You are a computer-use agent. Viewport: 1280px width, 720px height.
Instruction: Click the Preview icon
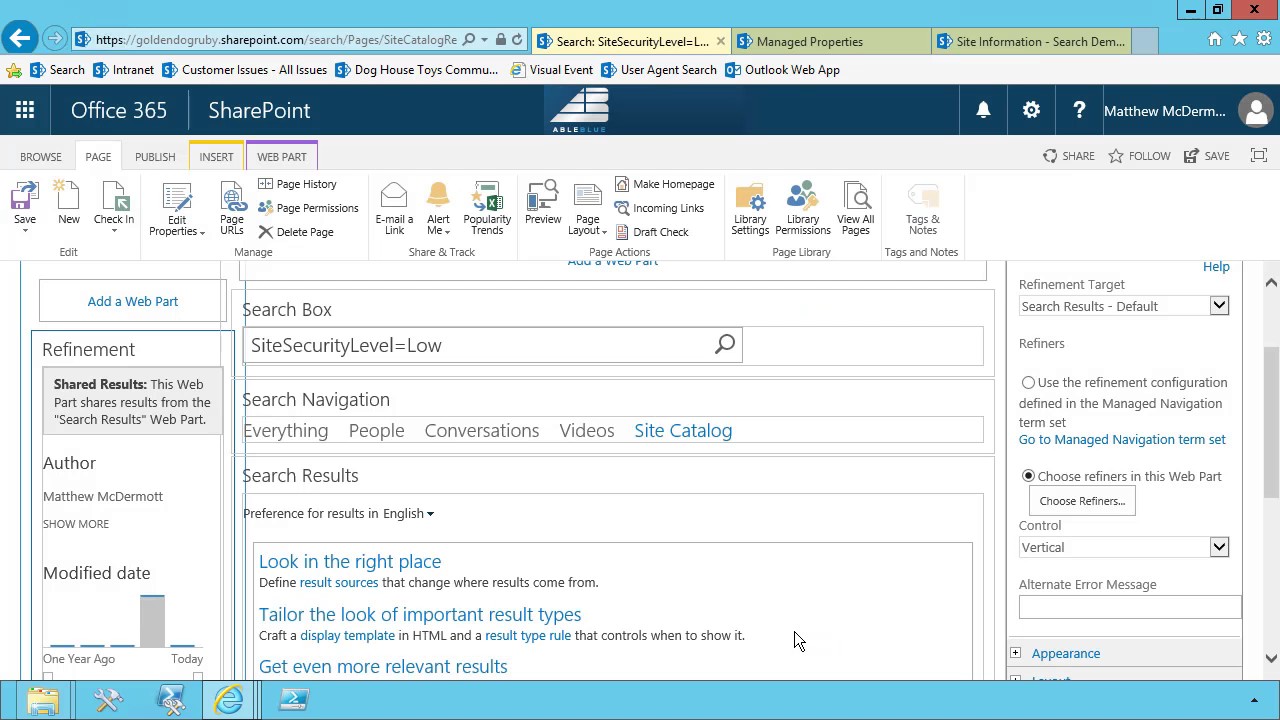pyautogui.click(x=543, y=197)
